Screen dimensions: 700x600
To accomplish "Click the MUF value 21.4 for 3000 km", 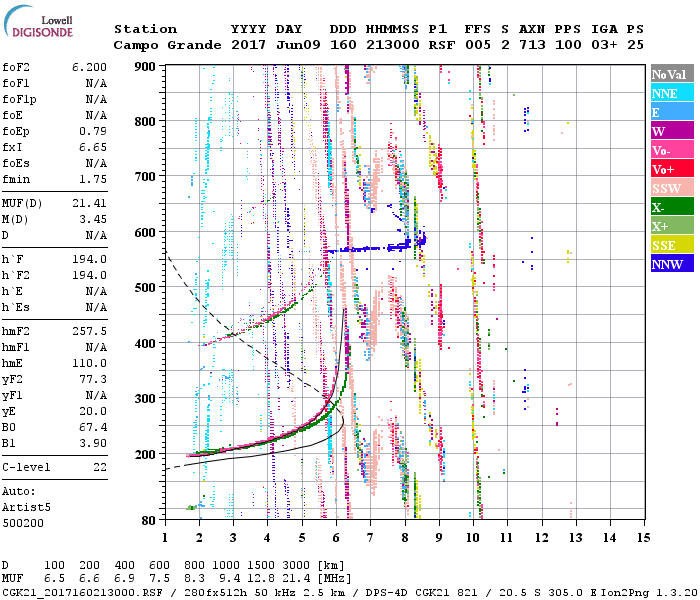I will (x=296, y=579).
